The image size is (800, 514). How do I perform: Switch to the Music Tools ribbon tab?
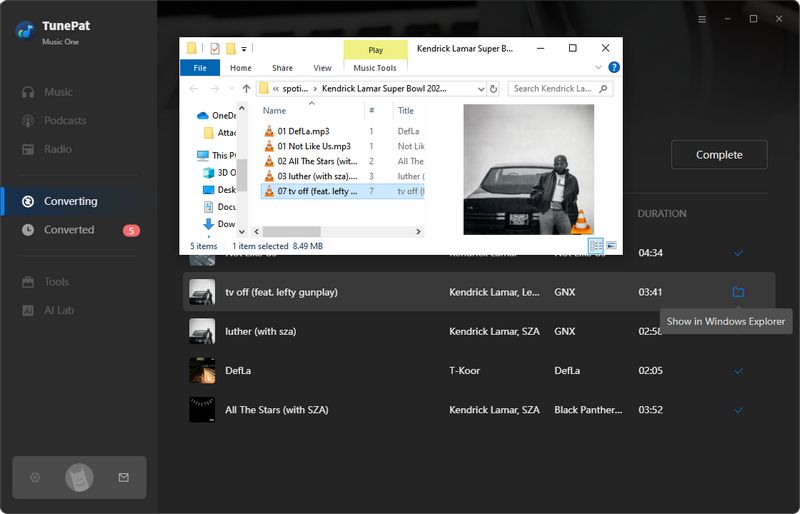tap(375, 68)
